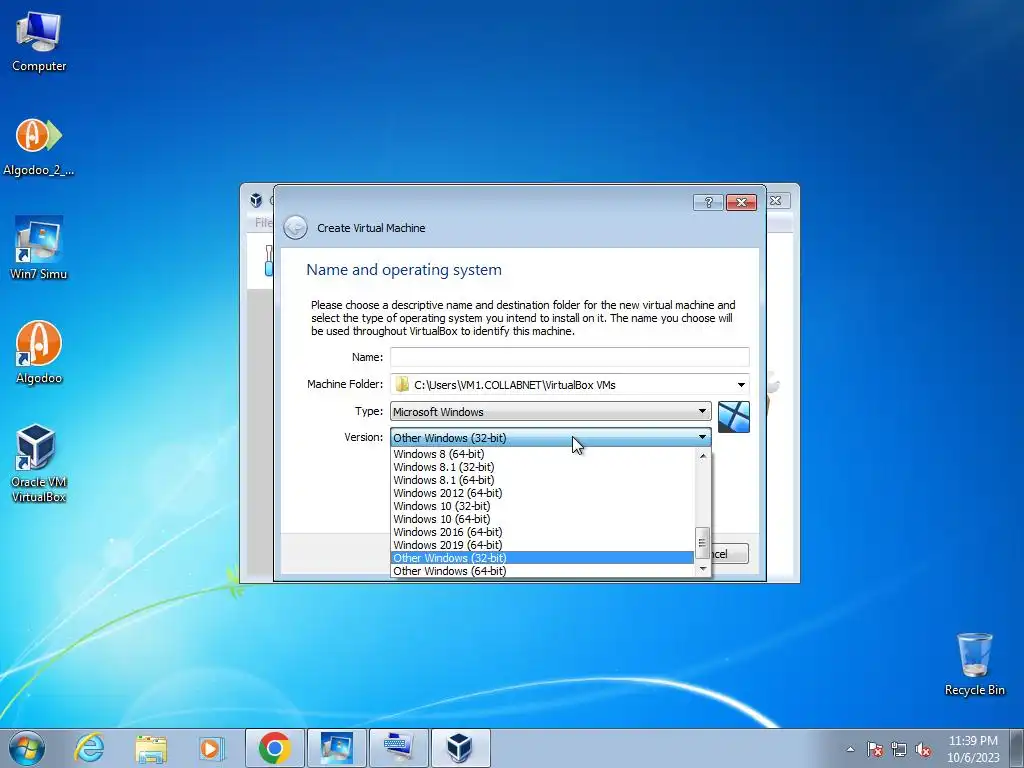Open the Windows Start menu orb
Screen dimensions: 1024x768
coord(27,748)
